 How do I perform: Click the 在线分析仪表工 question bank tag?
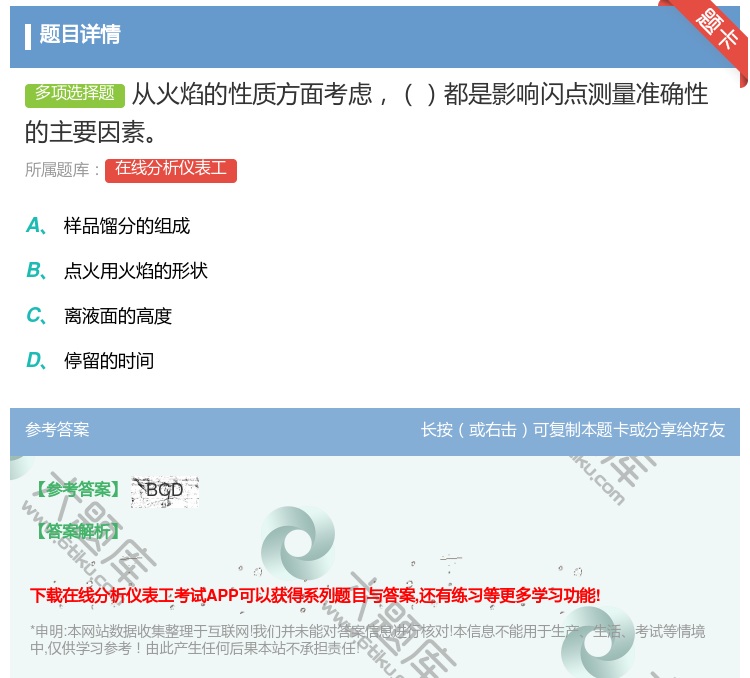171,170
